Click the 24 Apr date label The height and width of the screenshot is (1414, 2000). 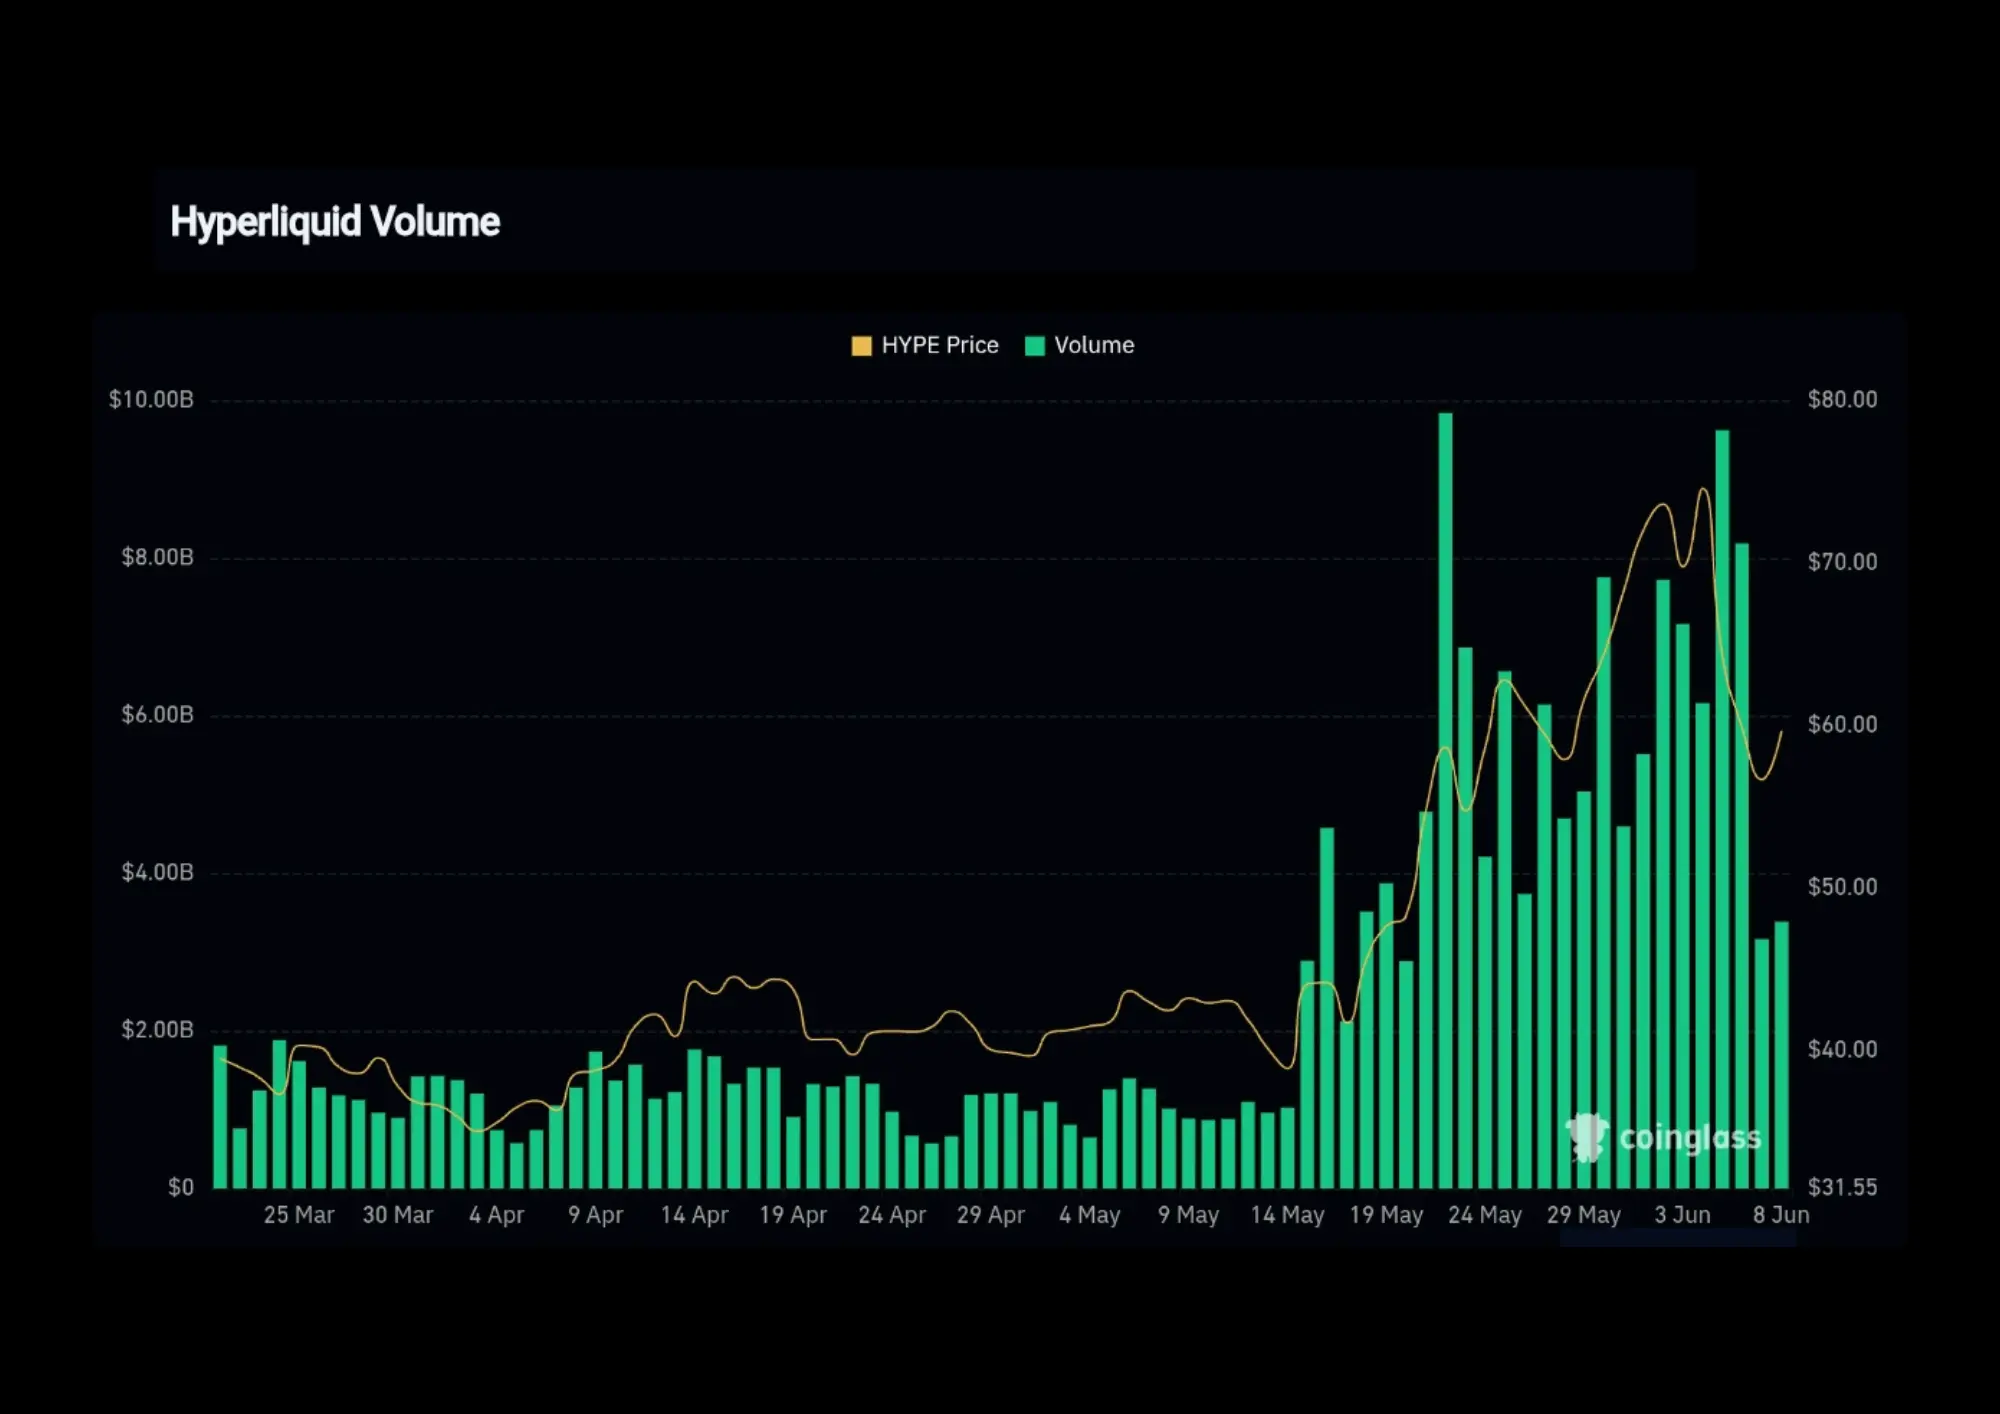tap(892, 1215)
